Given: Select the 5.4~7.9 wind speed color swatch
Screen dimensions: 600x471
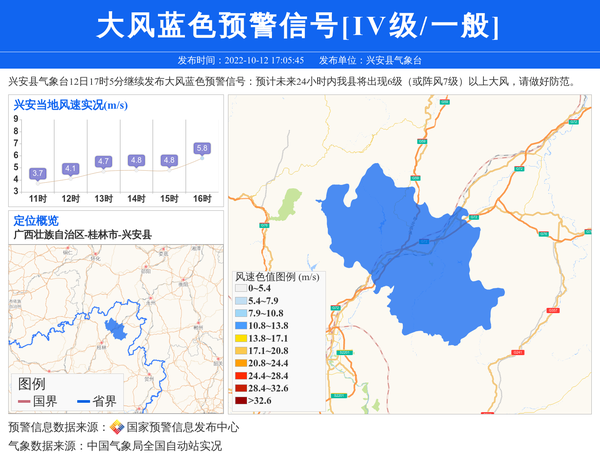Looking at the screenshot, I should [241, 301].
